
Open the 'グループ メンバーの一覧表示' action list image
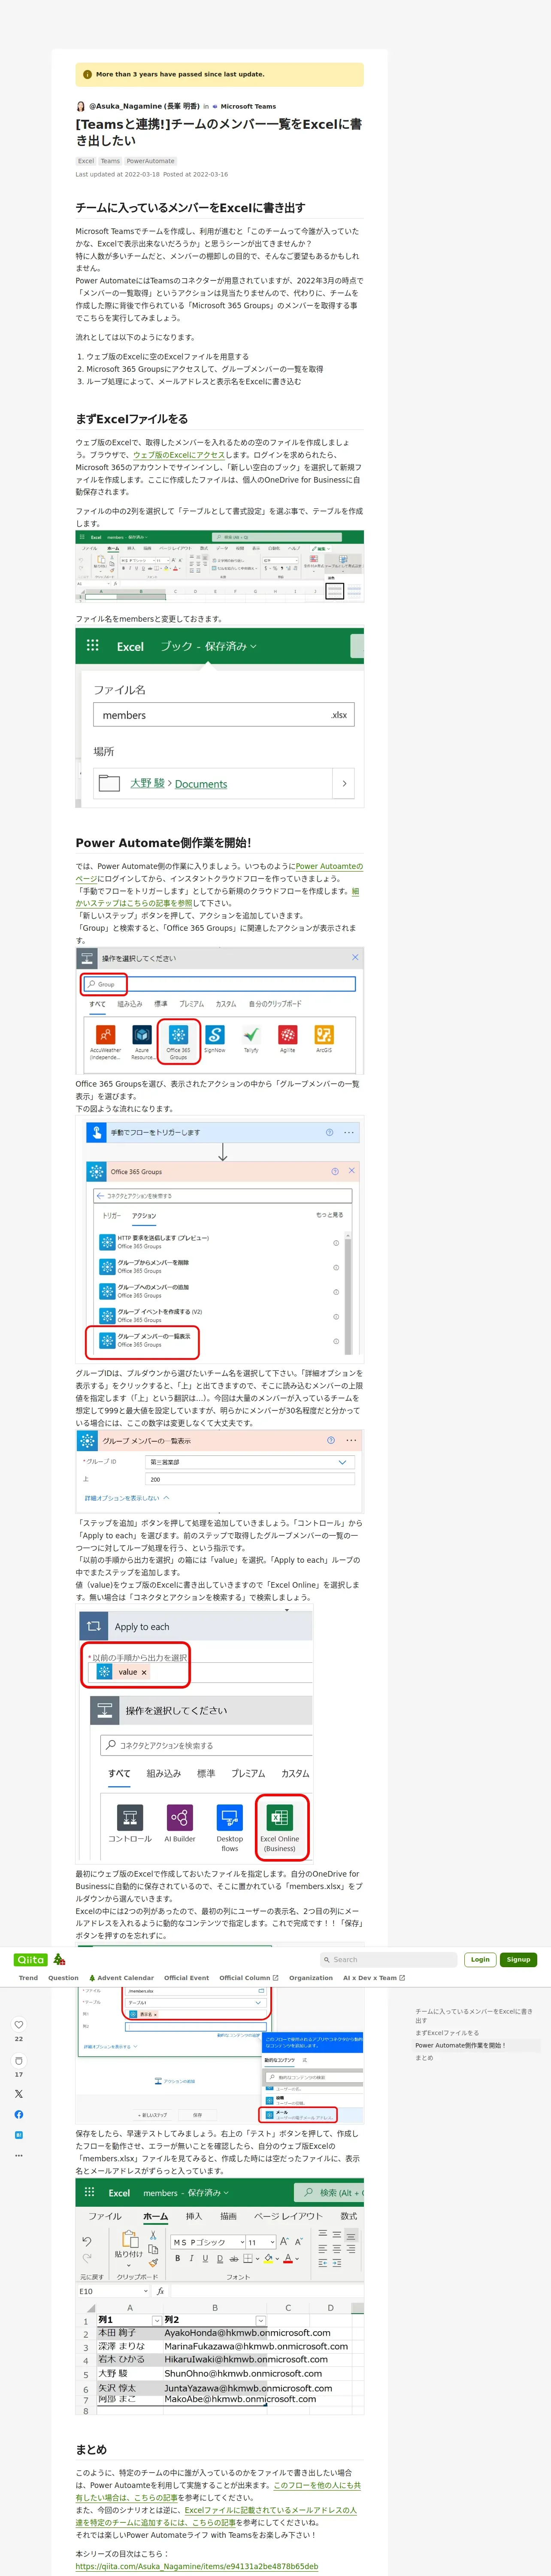(x=220, y=1240)
